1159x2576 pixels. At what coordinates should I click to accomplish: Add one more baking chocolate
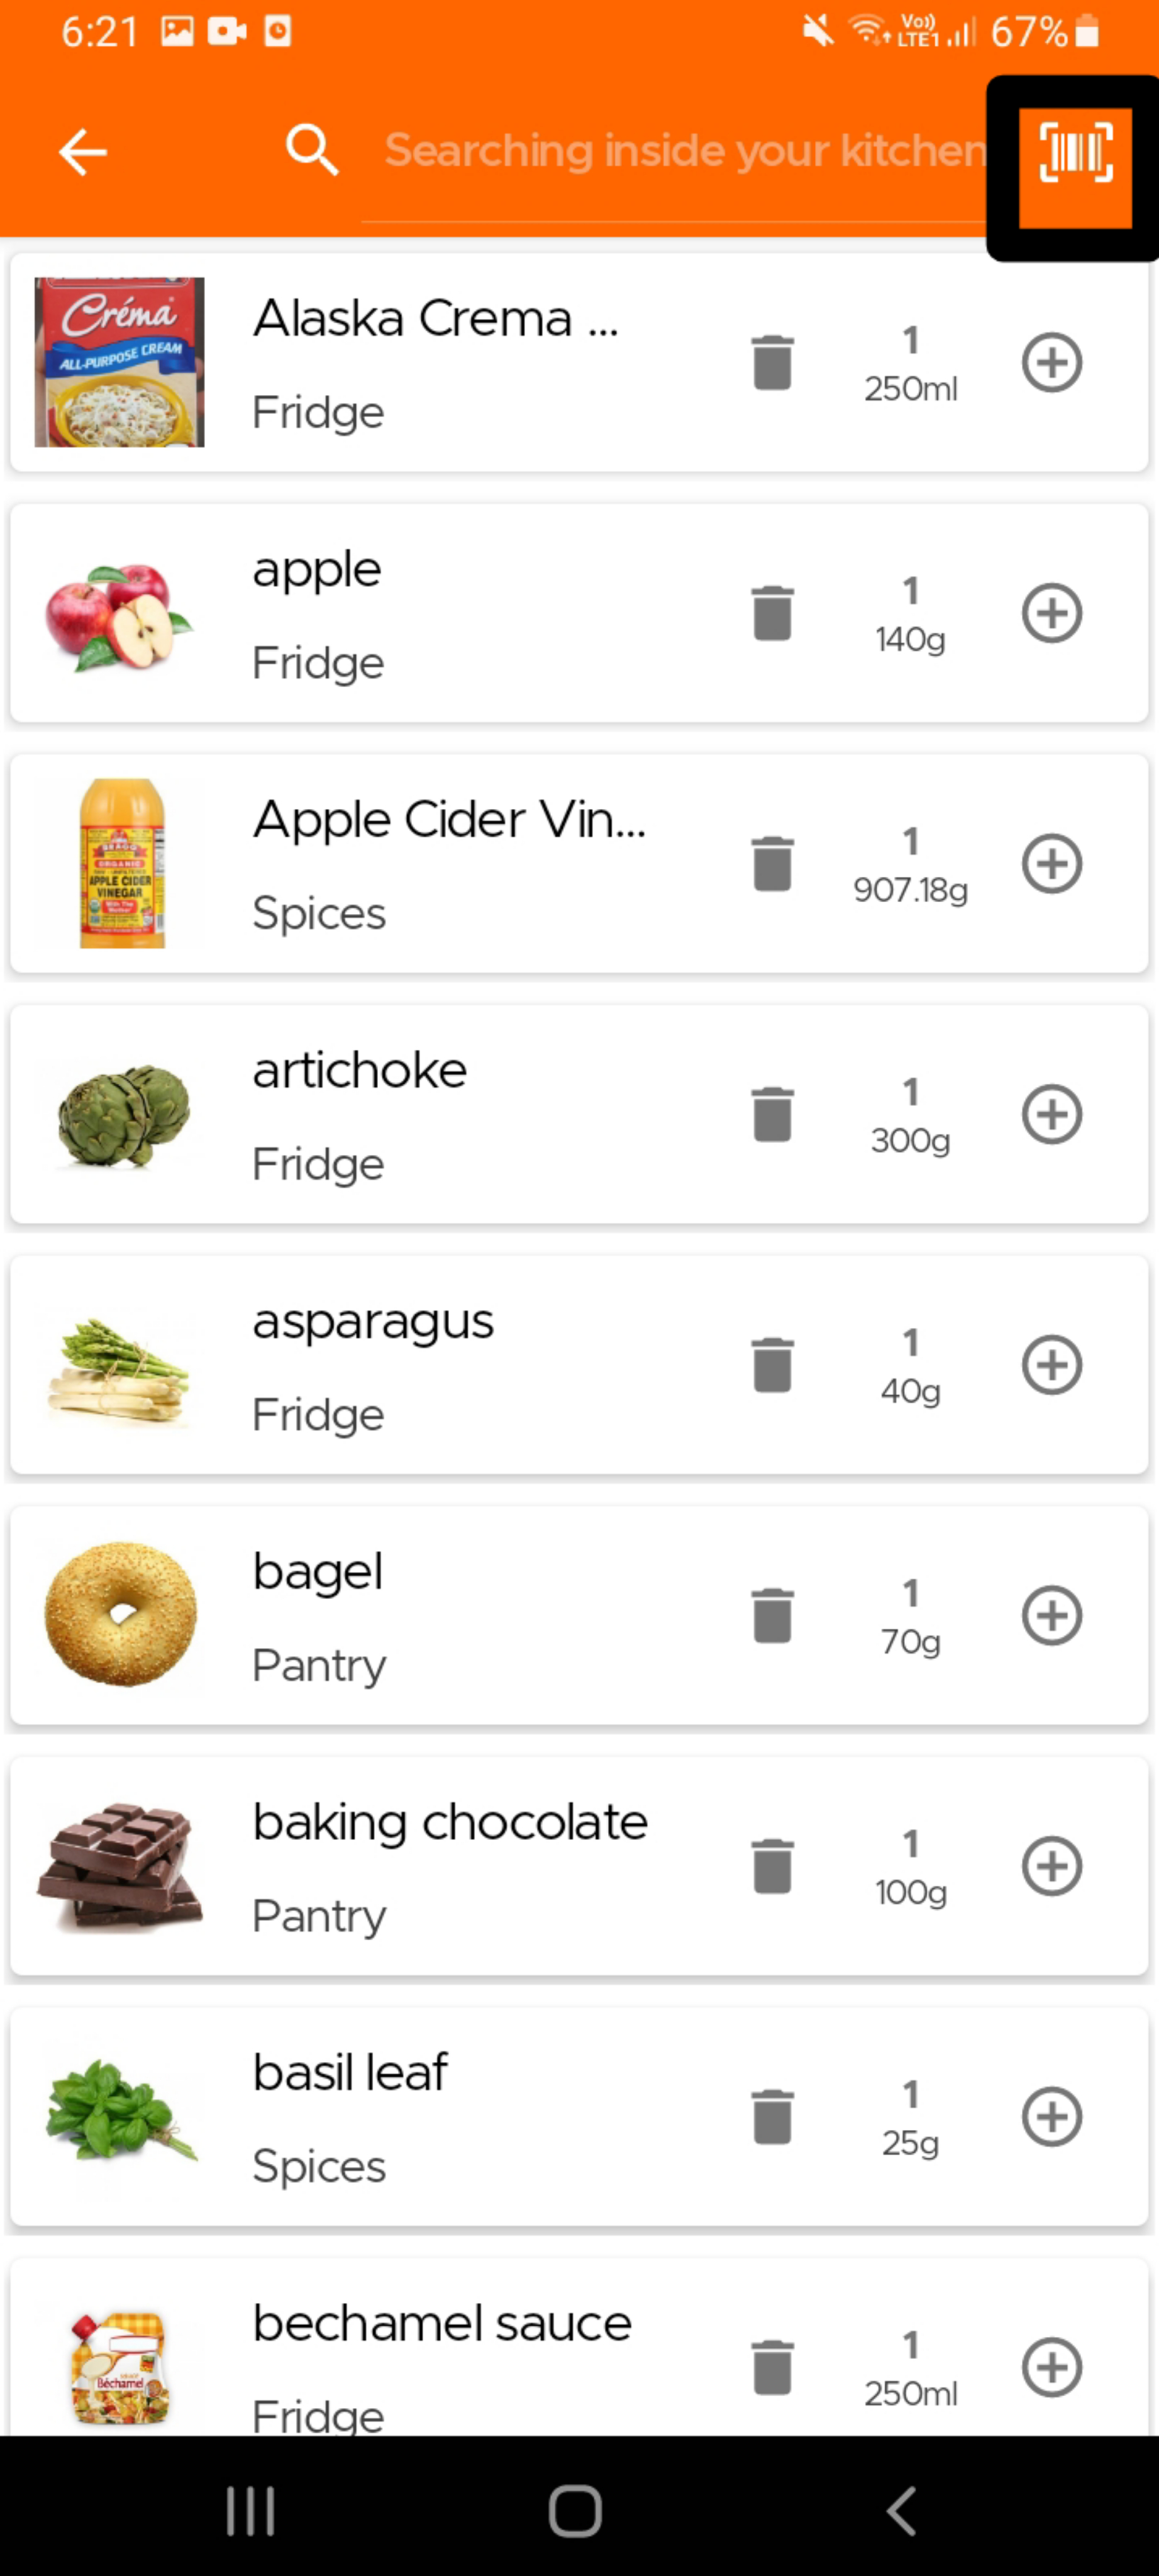coord(1051,1866)
